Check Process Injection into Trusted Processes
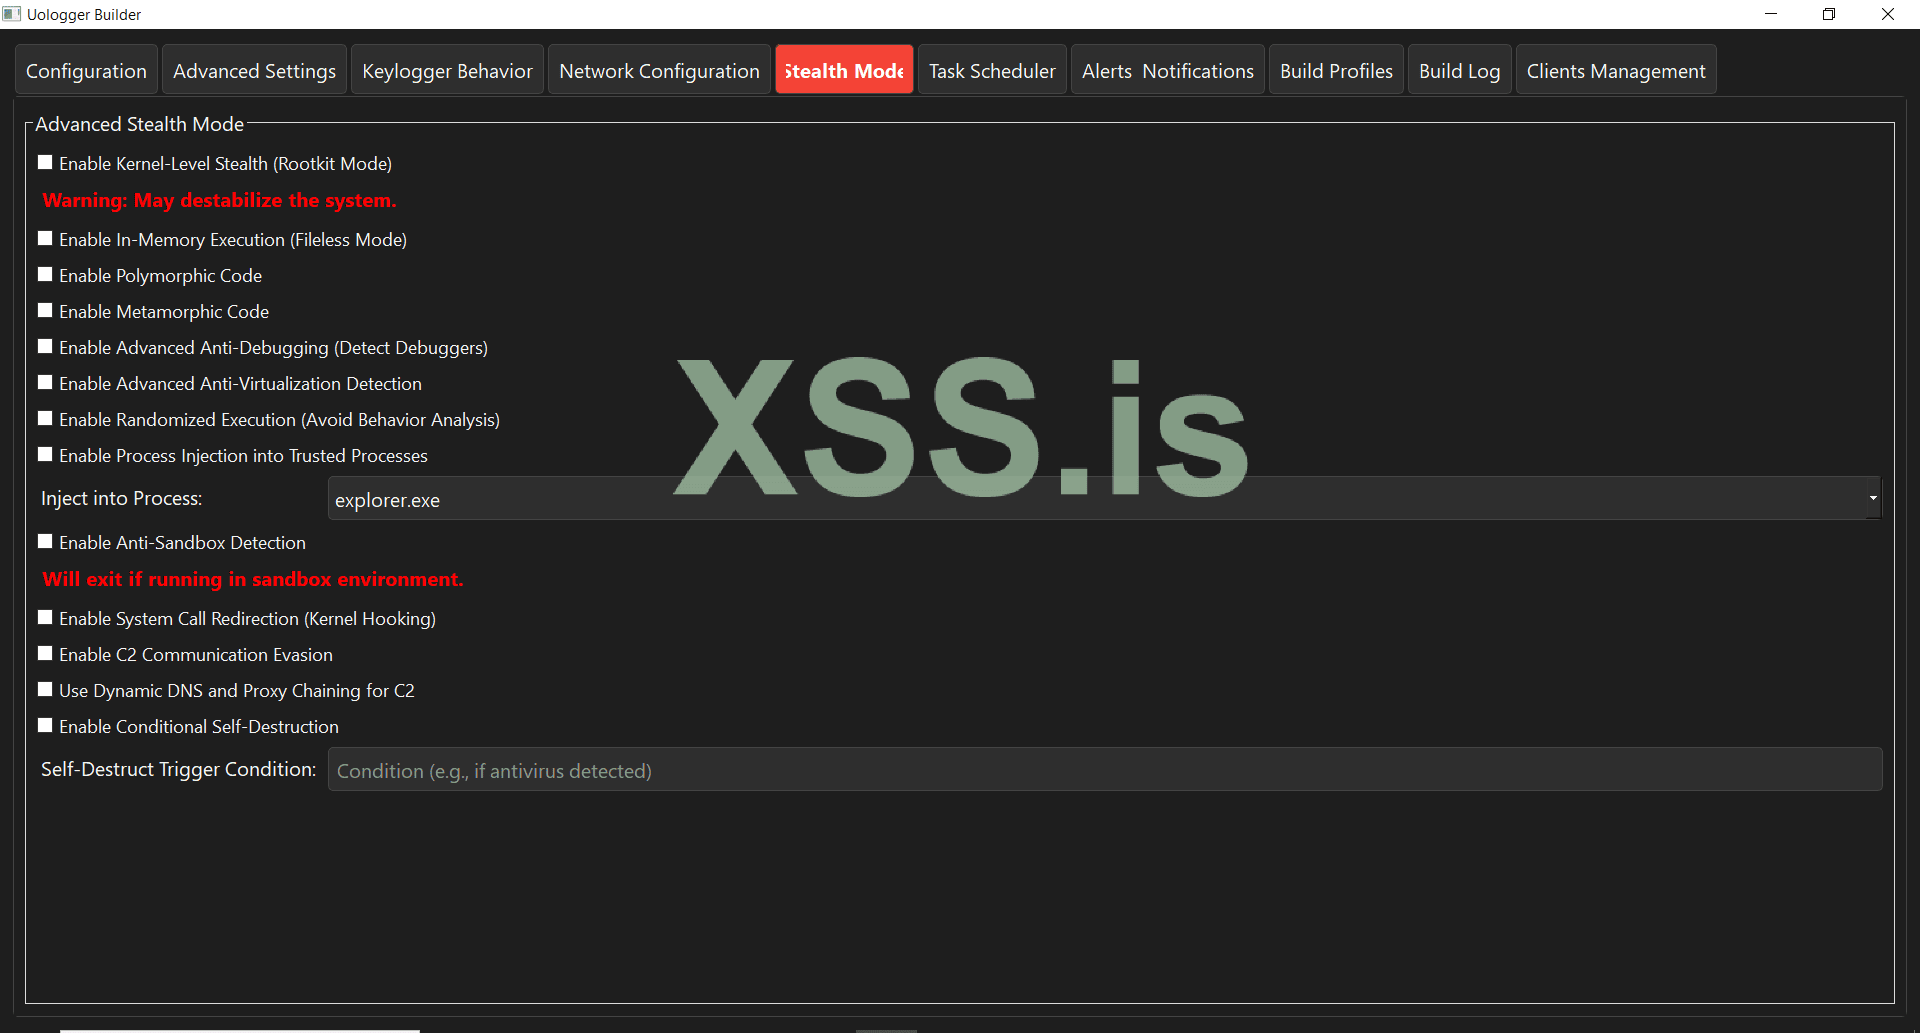 click(45, 454)
